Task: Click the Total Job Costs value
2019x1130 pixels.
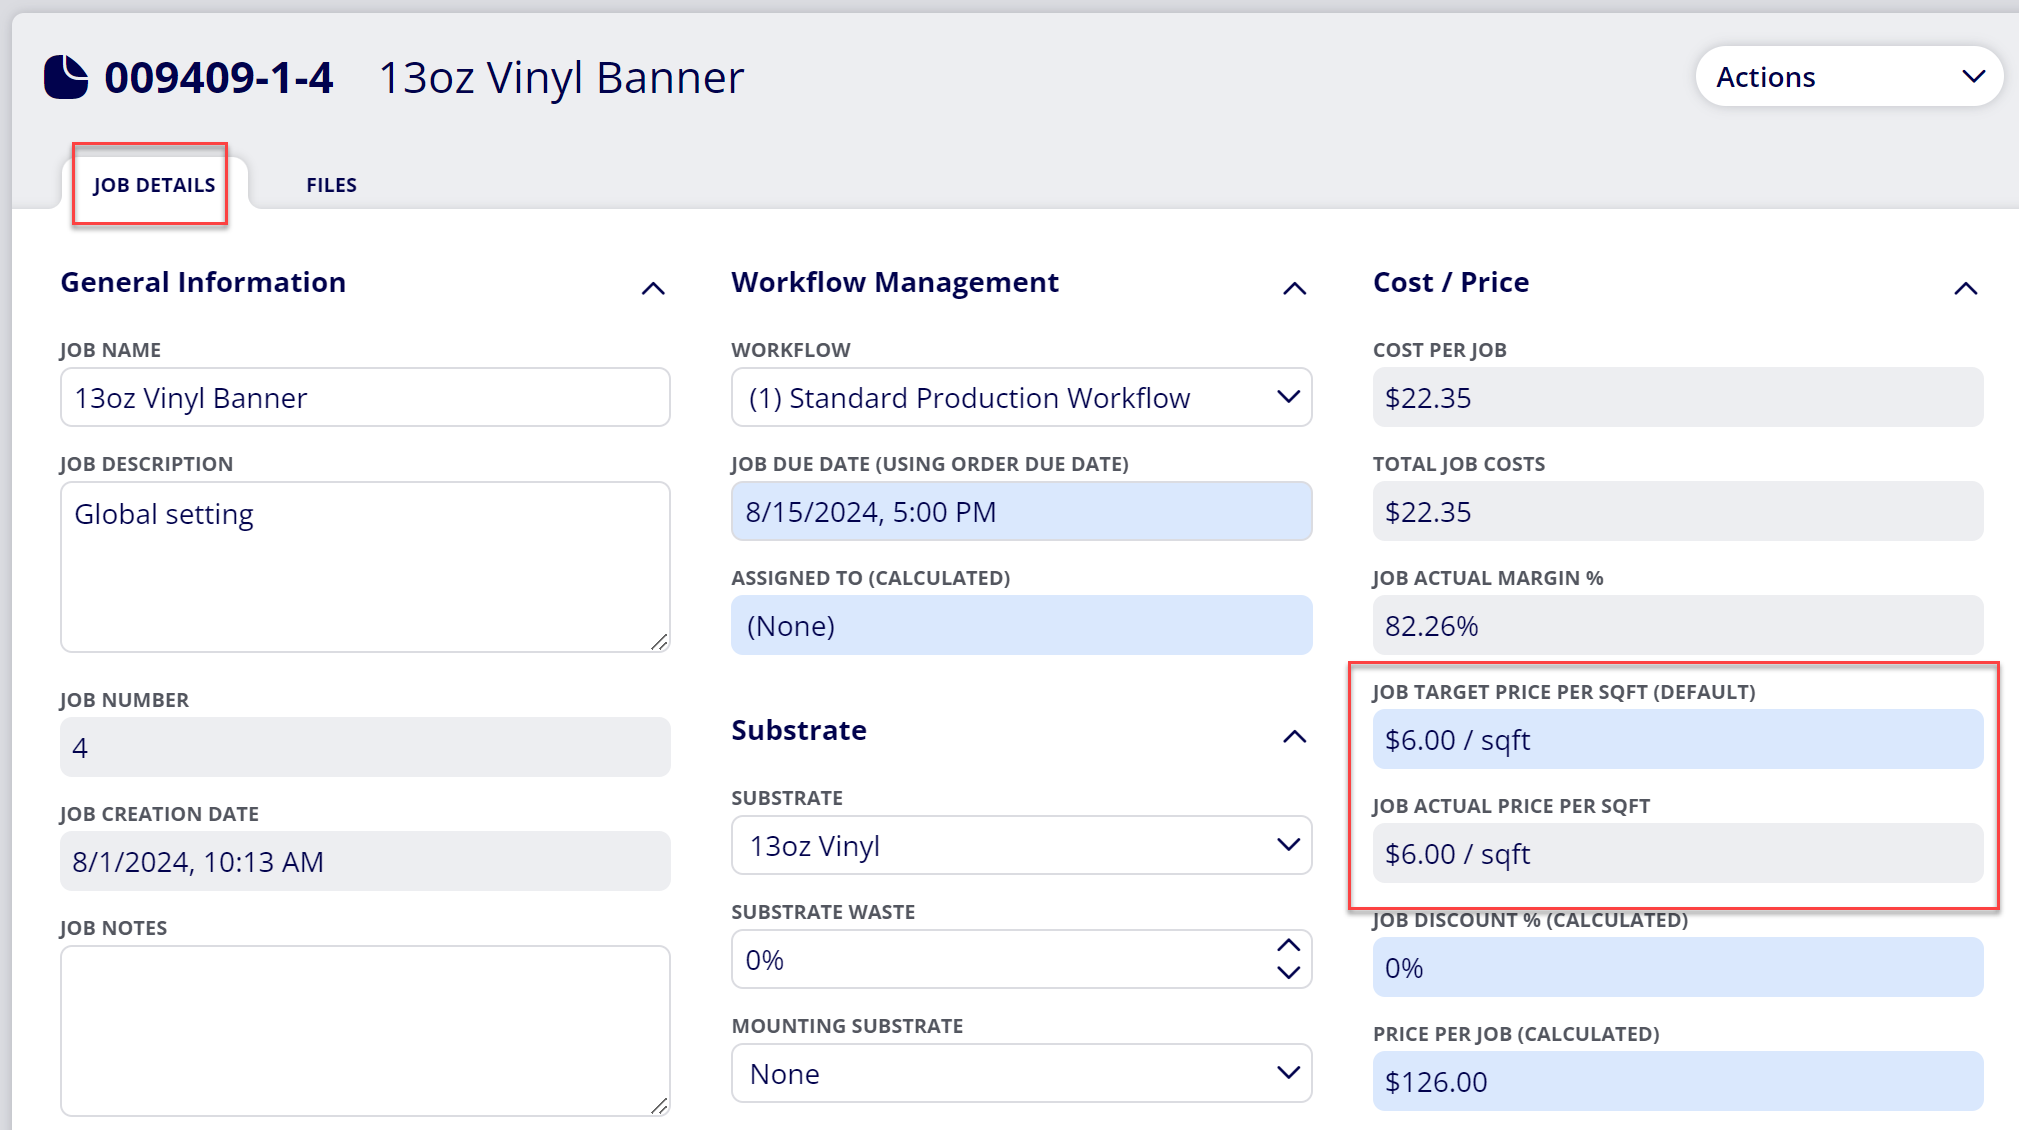Action: click(x=1677, y=511)
